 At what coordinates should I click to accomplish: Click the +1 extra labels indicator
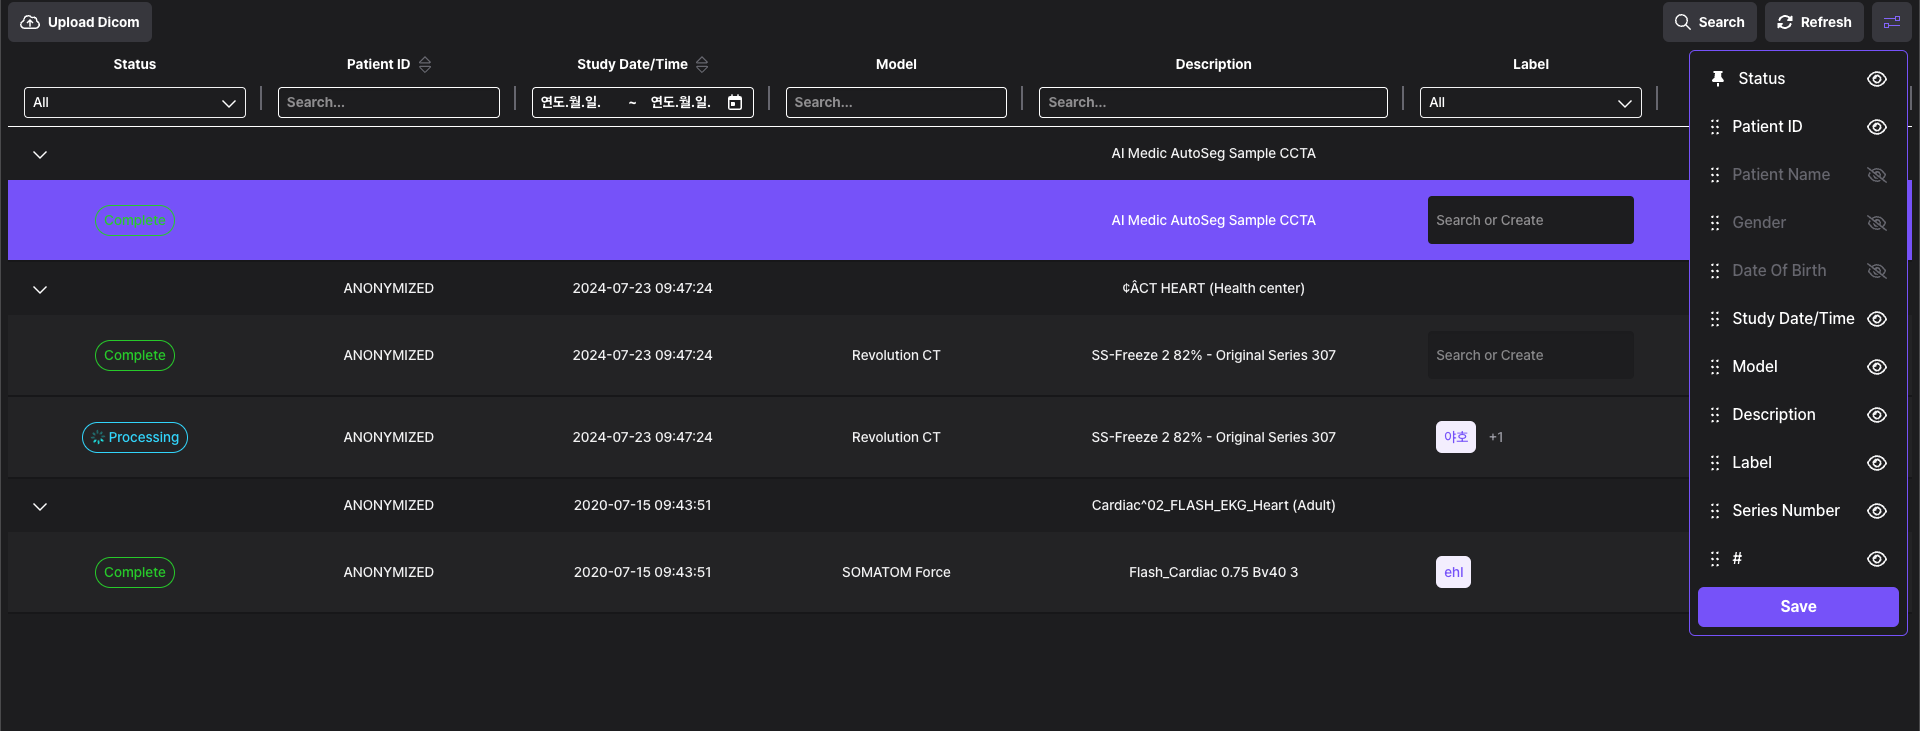(1496, 437)
